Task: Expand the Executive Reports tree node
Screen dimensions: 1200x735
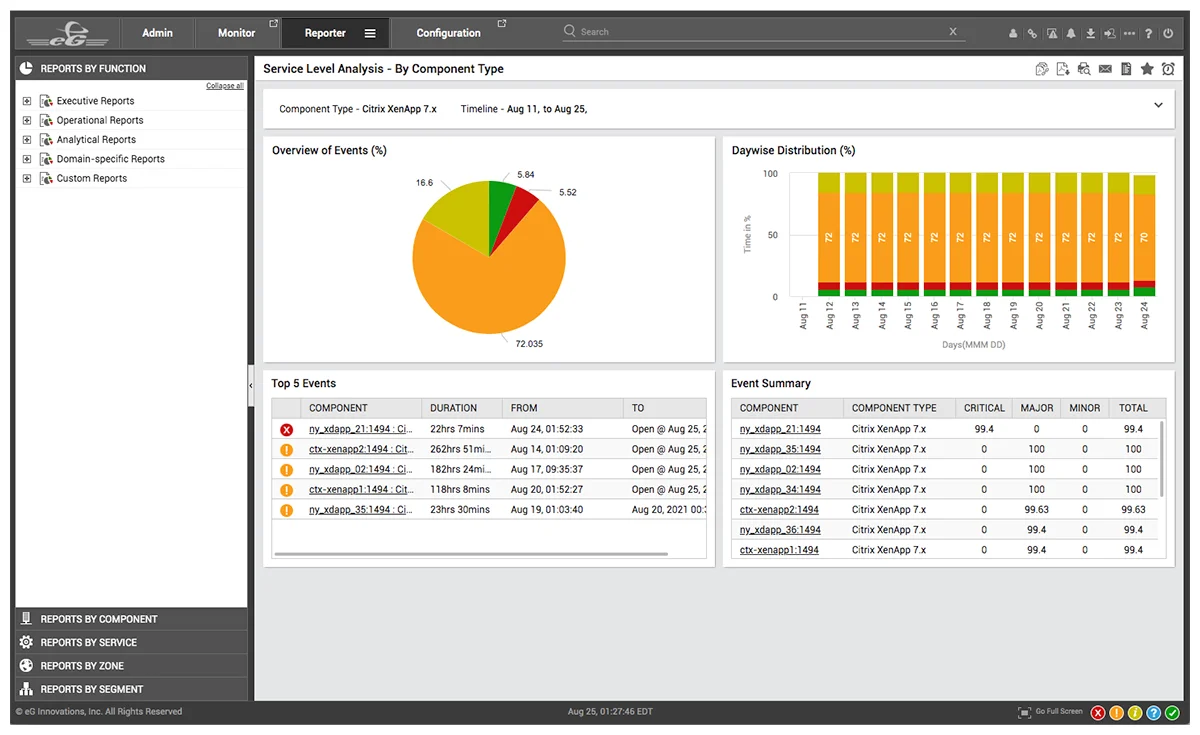Action: 27,101
